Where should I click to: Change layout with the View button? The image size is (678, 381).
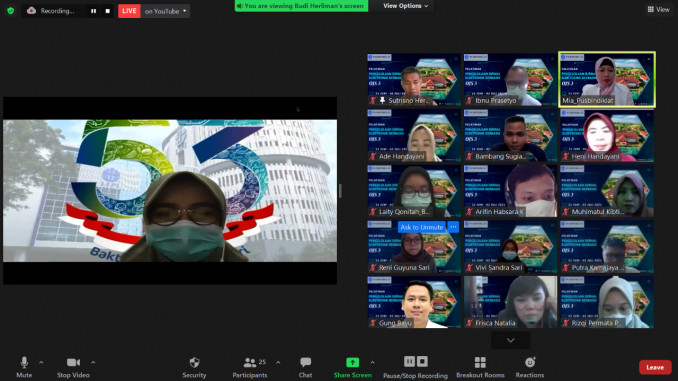(x=659, y=9)
